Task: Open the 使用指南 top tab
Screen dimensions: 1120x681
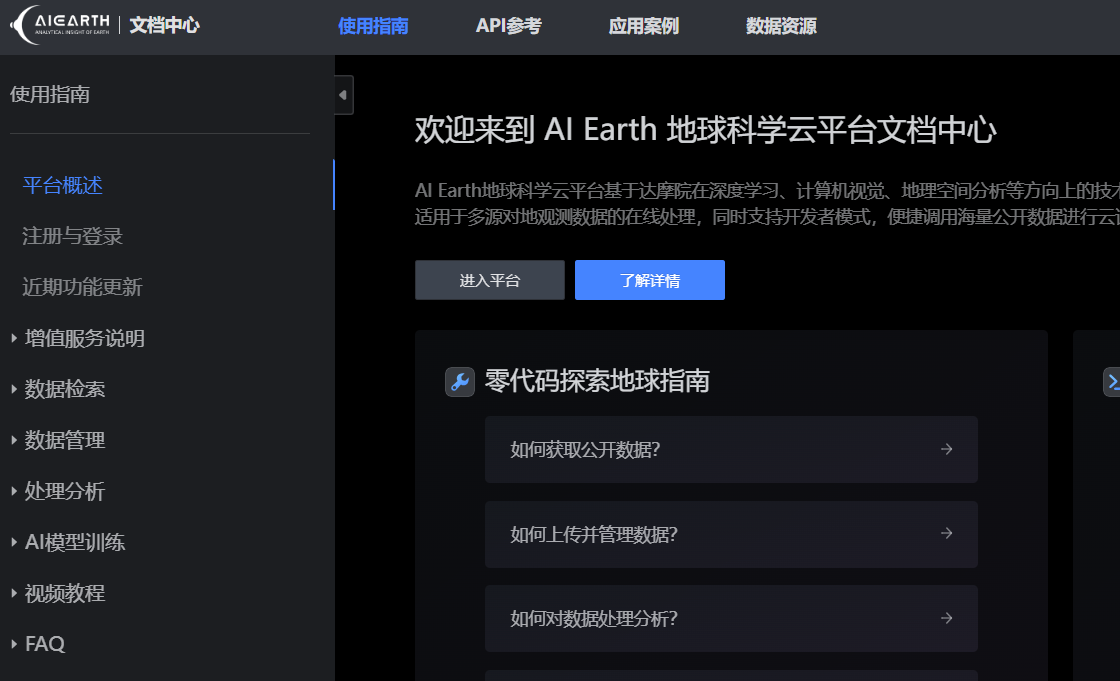Action: click(x=373, y=26)
